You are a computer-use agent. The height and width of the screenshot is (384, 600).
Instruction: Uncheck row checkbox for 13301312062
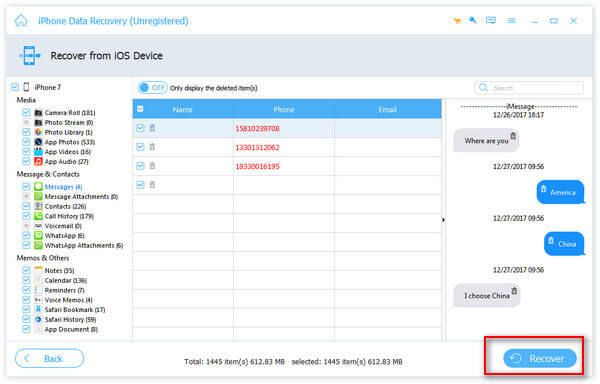point(140,146)
